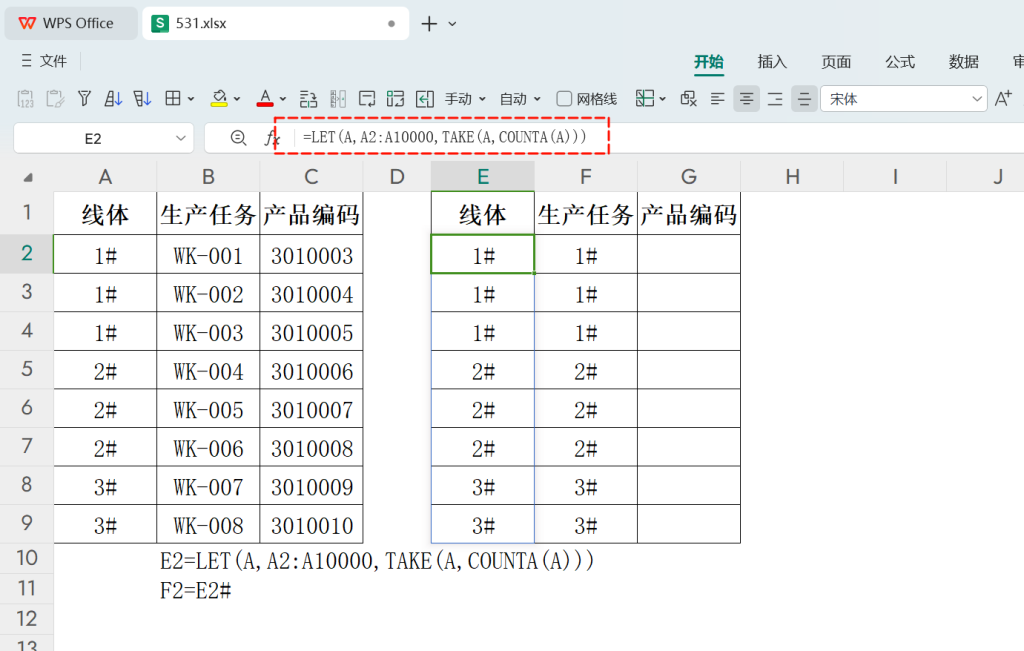Click the WPS Office home tab

click(72, 24)
